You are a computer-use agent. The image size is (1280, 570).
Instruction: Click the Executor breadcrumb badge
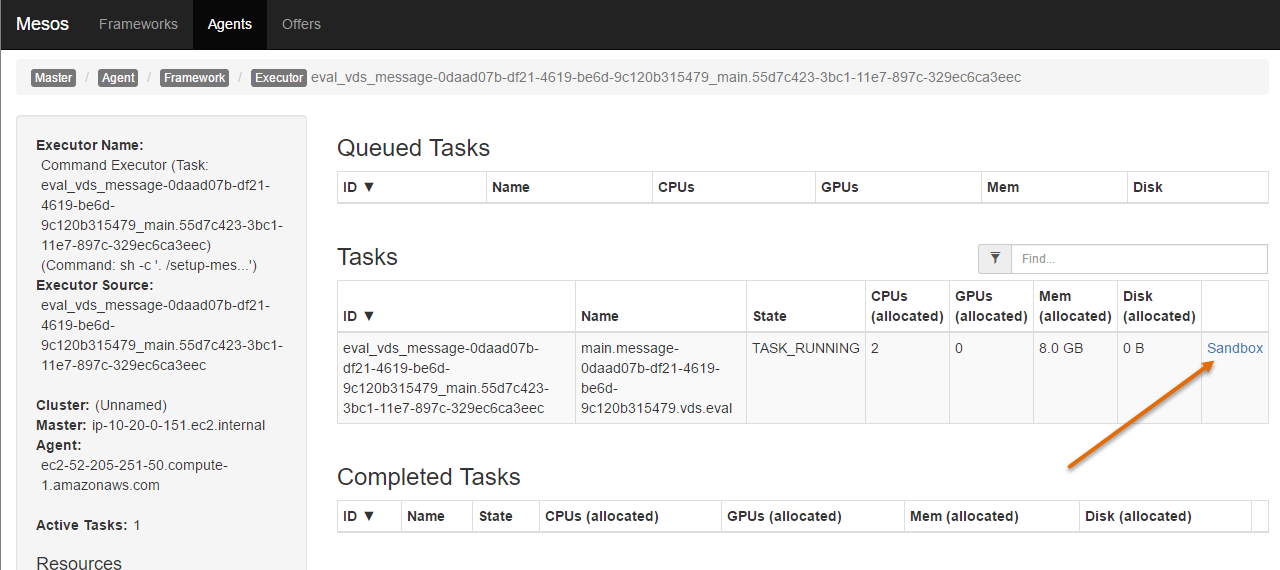pyautogui.click(x=279, y=77)
